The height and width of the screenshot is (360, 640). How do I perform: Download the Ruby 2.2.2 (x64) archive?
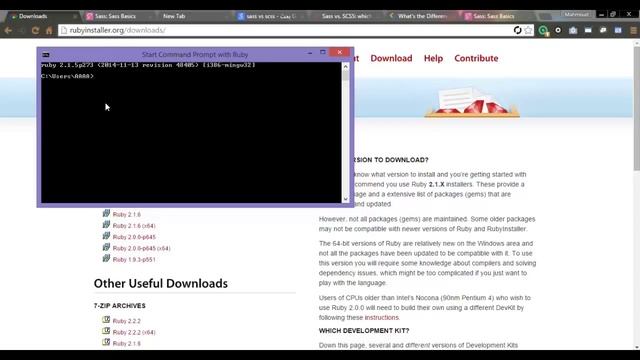tap(134, 332)
